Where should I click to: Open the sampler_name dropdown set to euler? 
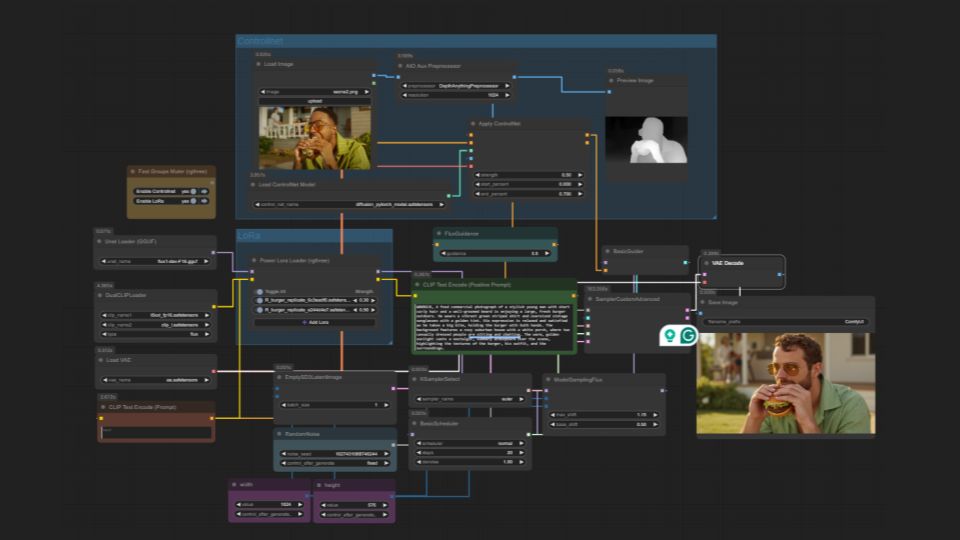point(470,397)
